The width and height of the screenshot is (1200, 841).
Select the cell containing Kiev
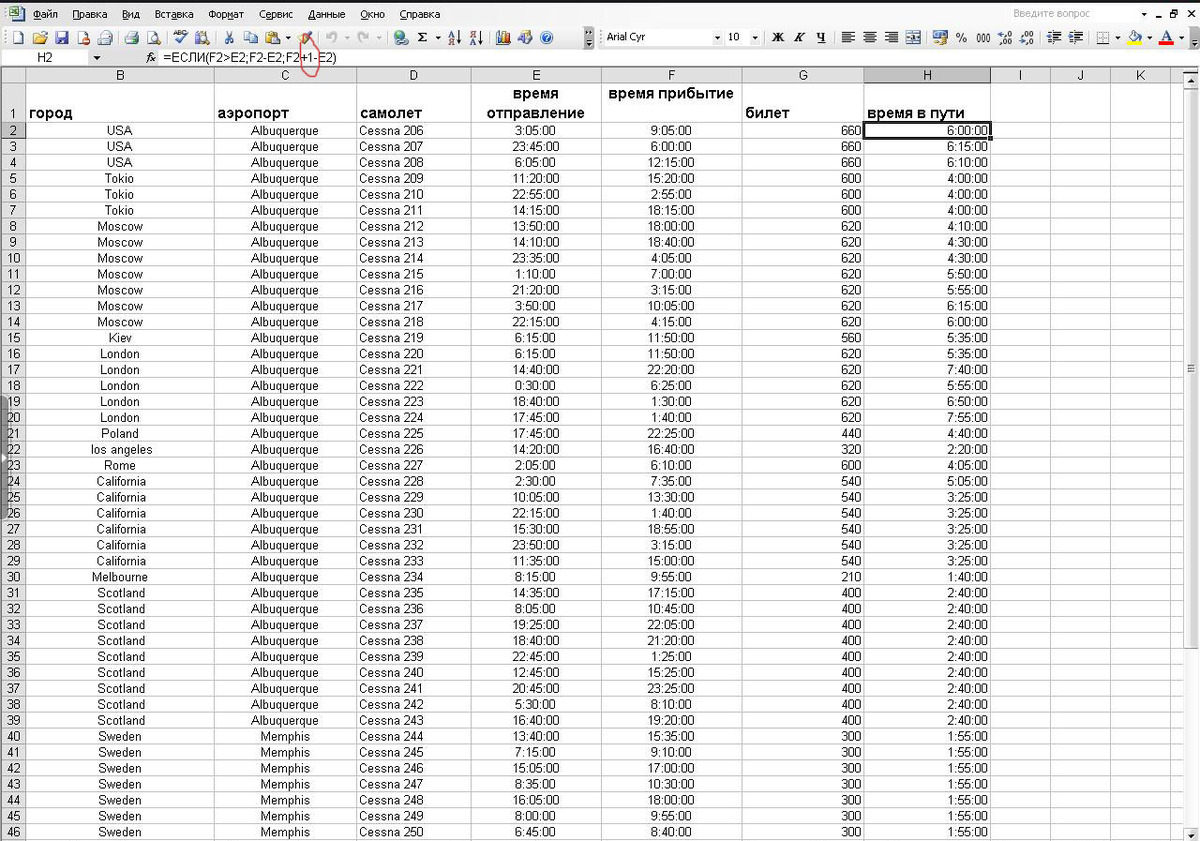coord(120,338)
